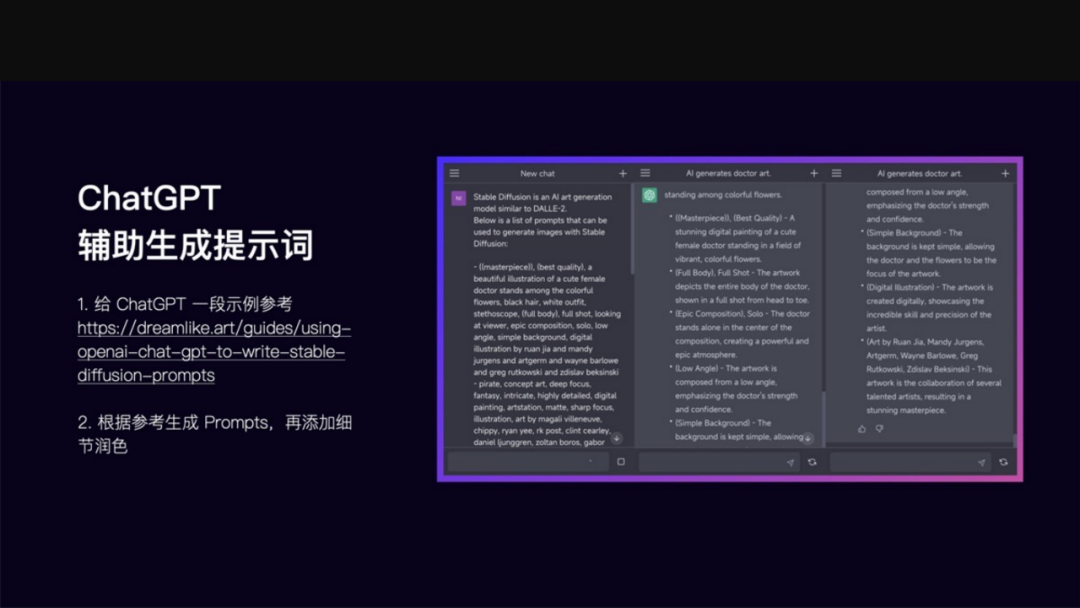Click the send arrow in middle chat panel
The image size is (1080, 608).
[x=790, y=463]
